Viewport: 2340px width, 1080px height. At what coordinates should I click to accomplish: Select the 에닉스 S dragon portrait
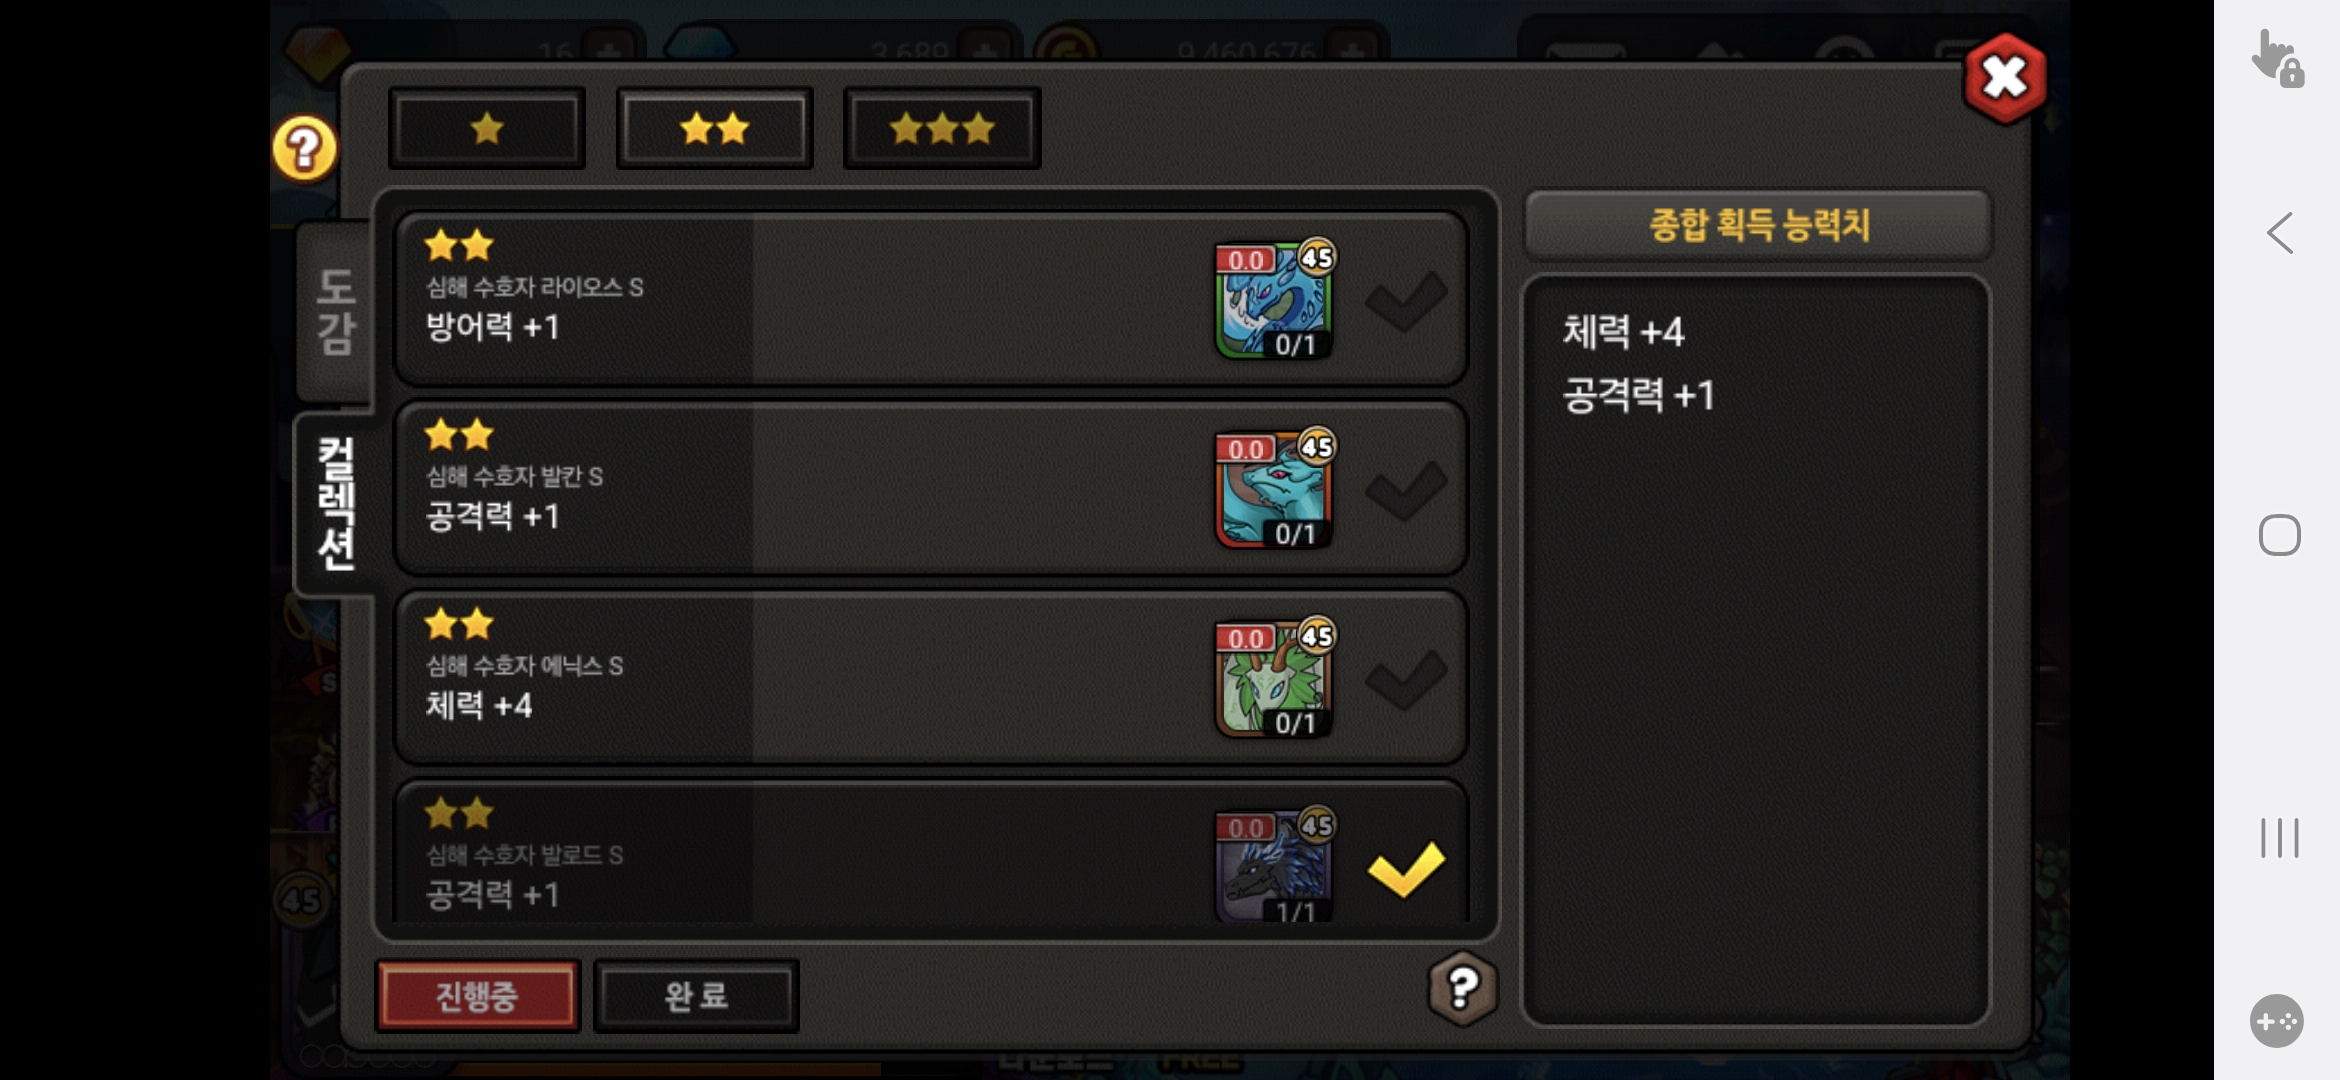point(1274,678)
